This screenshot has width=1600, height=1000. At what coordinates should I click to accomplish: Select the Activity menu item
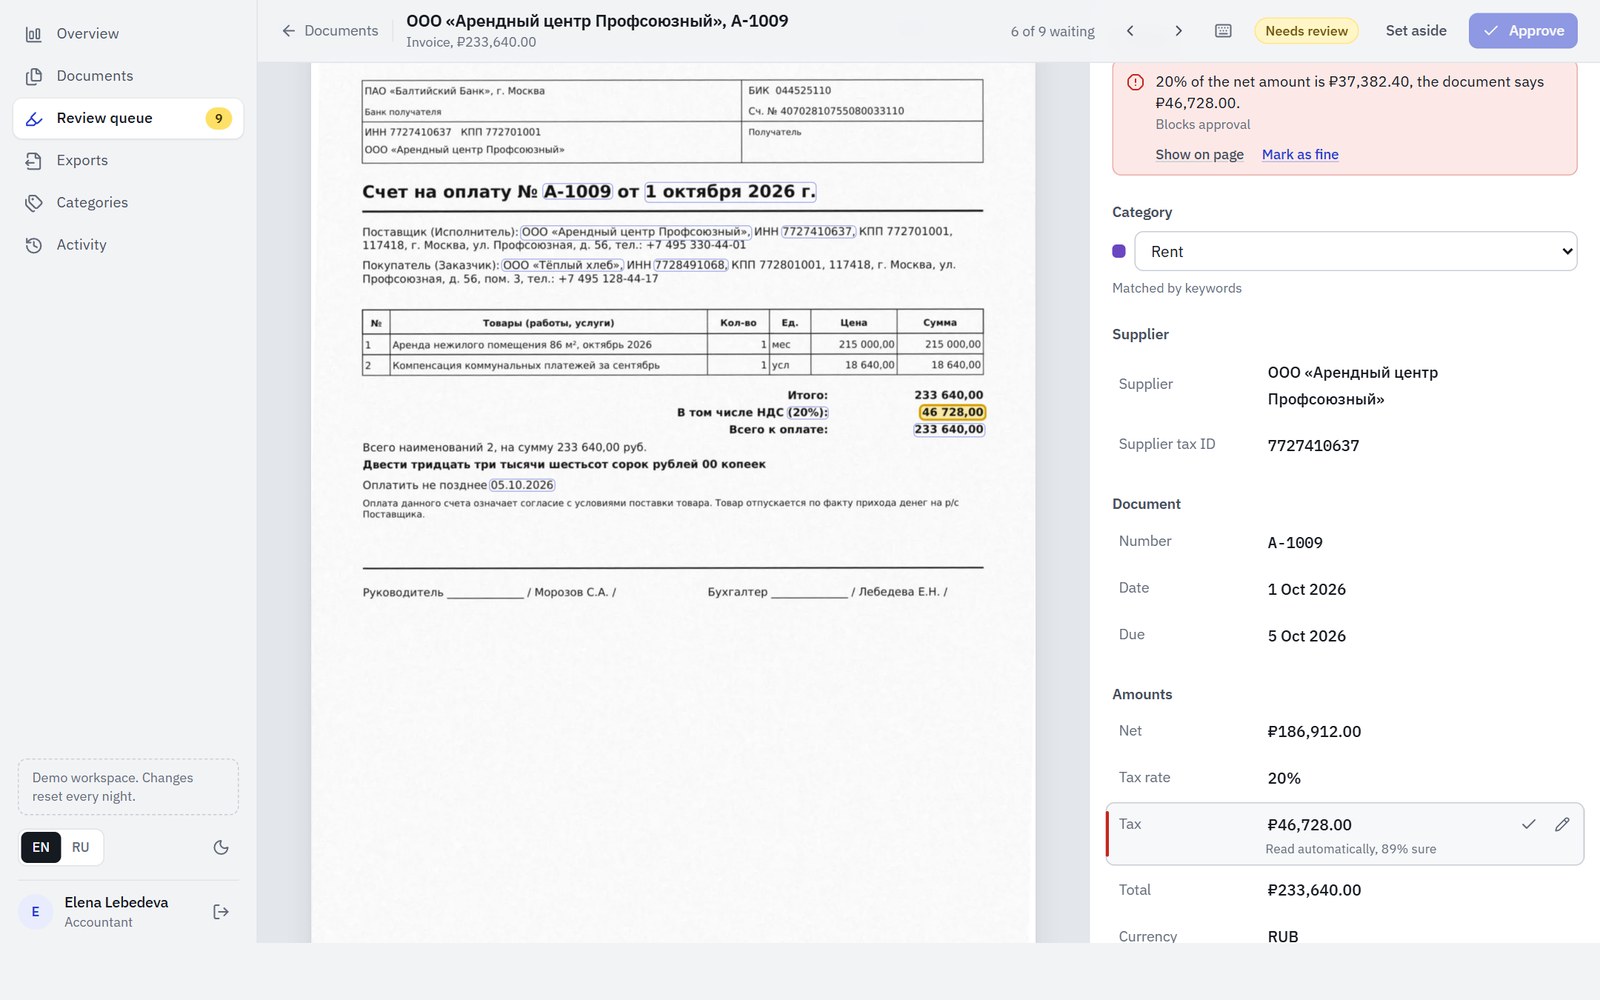point(128,245)
